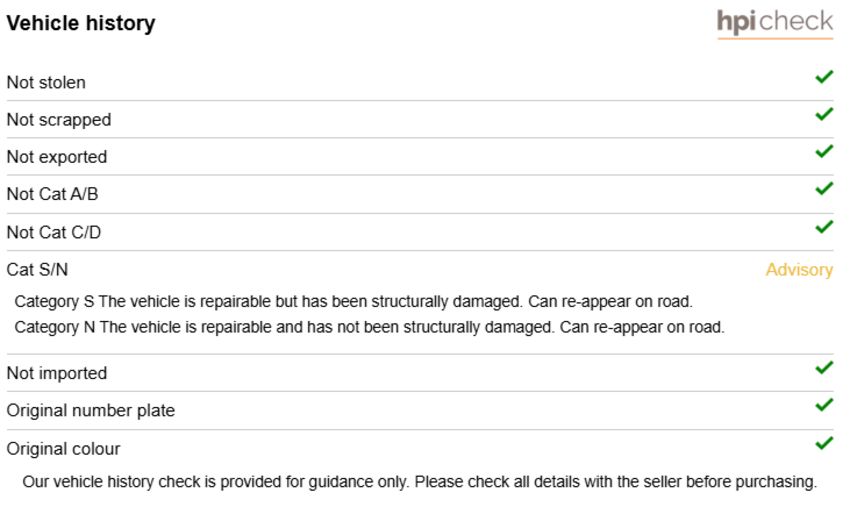Click the Category S description line
850x507 pixels.
(x=353, y=301)
